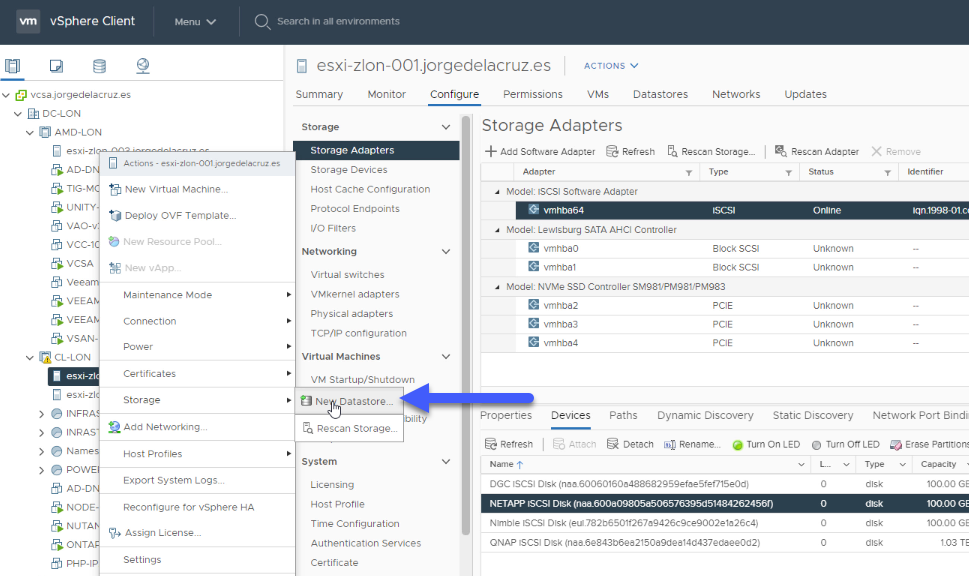The width and height of the screenshot is (969, 576).
Task: Click the vmhba64 adapter icon
Action: (x=533, y=210)
